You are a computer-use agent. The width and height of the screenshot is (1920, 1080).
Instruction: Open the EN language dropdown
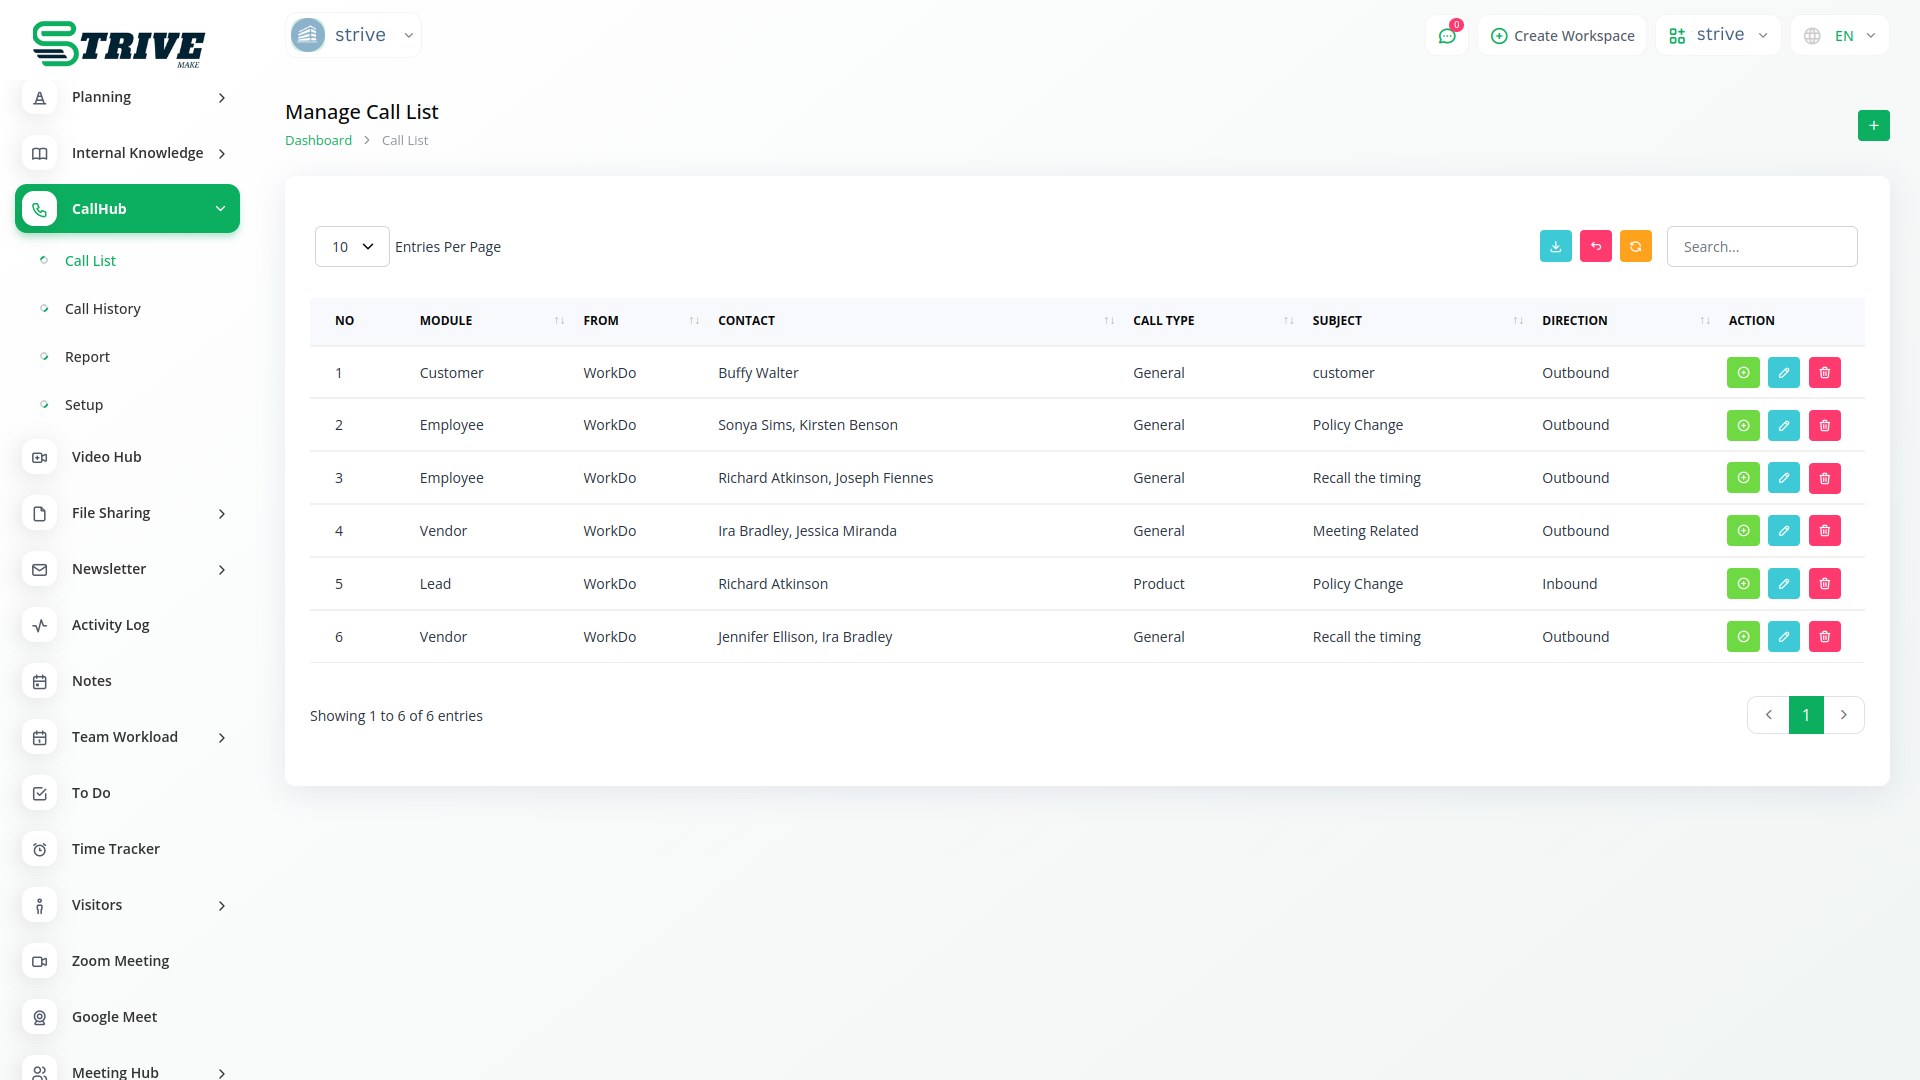tap(1840, 36)
